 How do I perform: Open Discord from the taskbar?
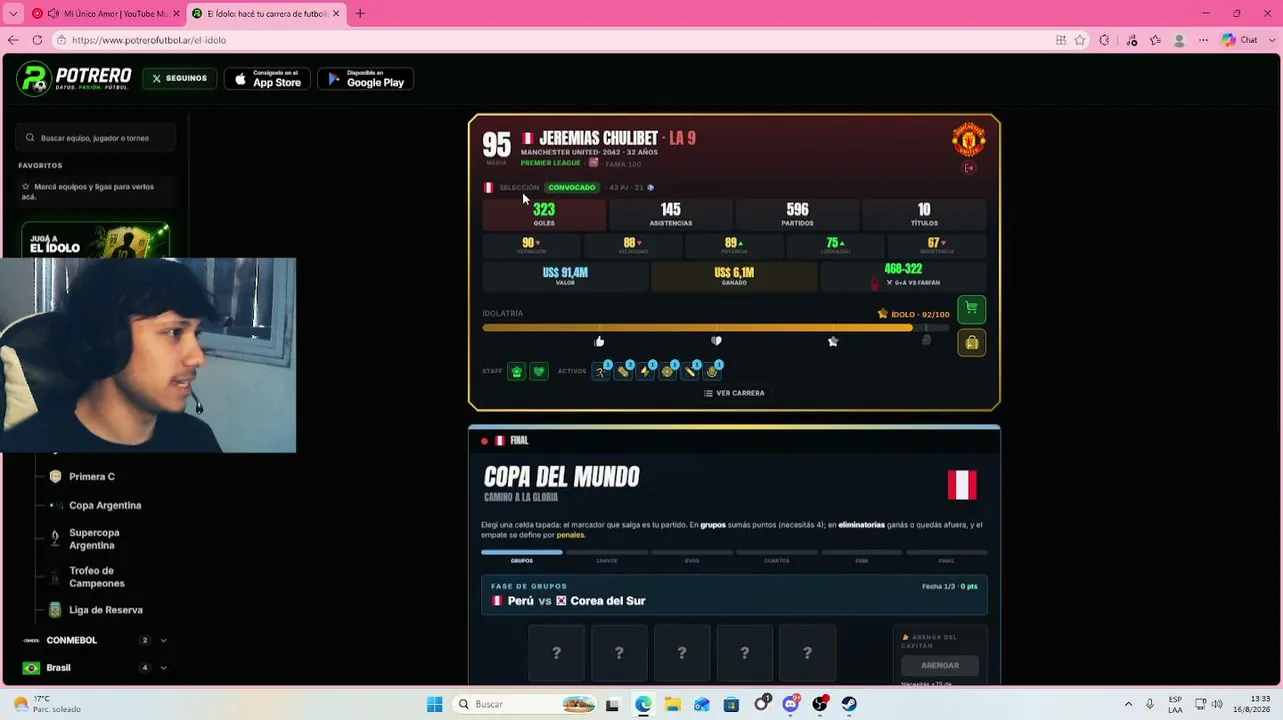791,704
